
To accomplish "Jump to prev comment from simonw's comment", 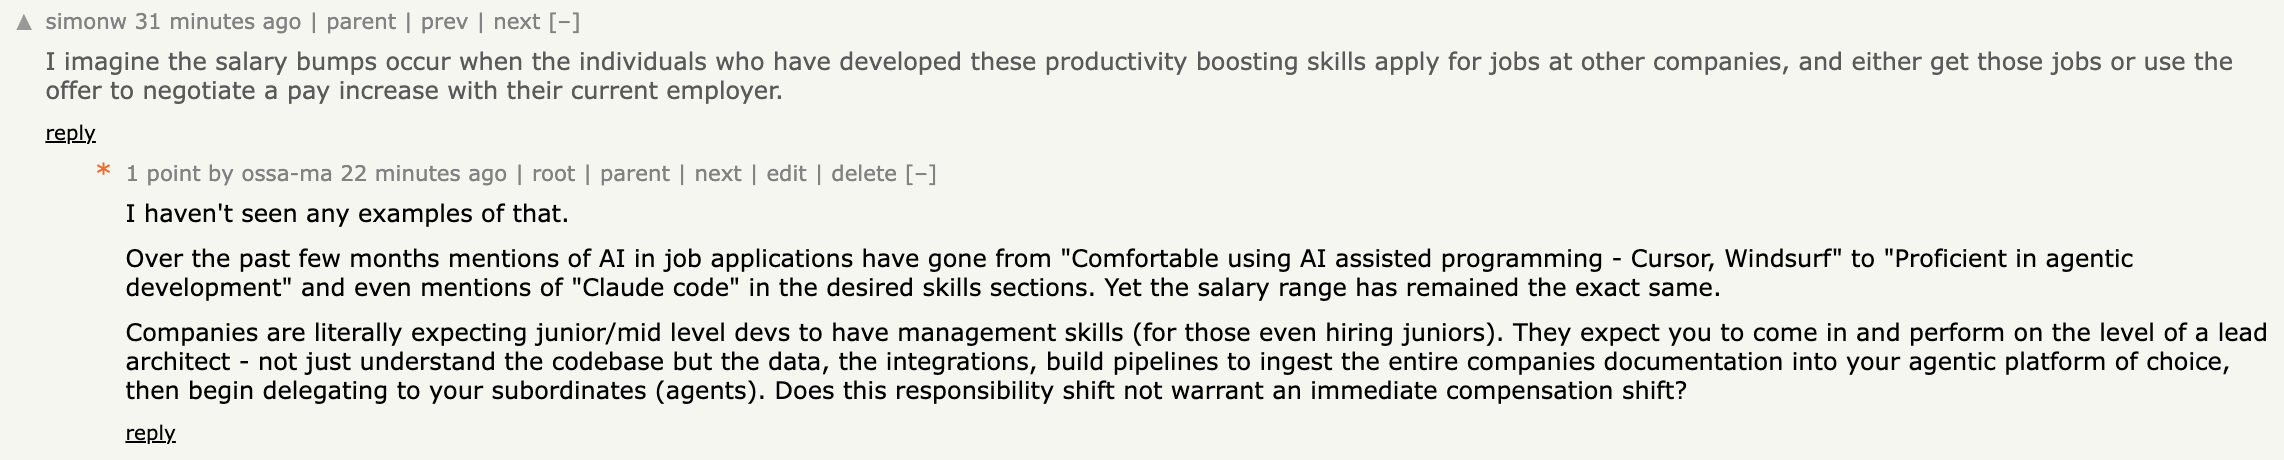I will tap(444, 22).
